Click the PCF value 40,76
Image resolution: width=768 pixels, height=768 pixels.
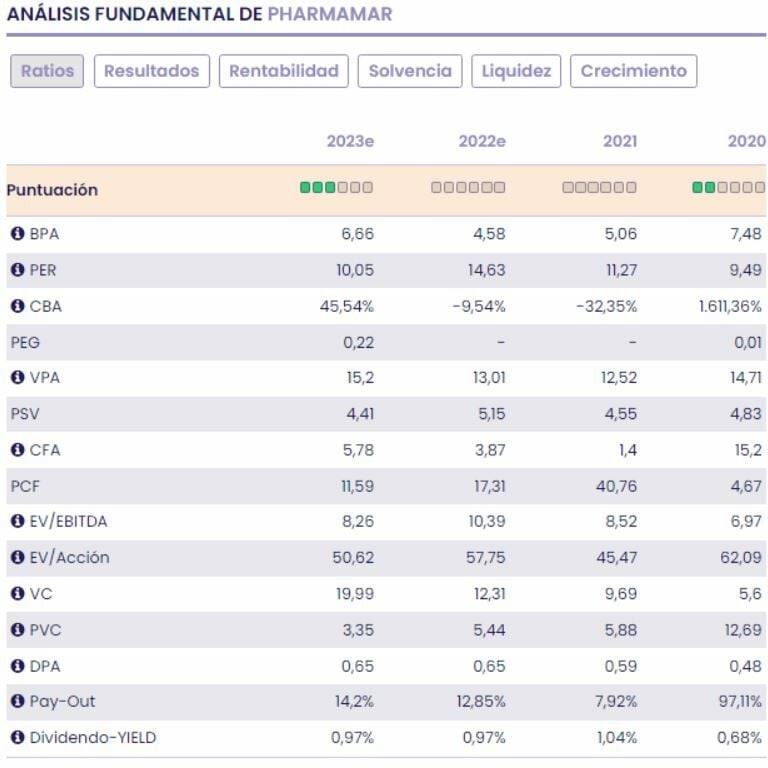(x=617, y=486)
